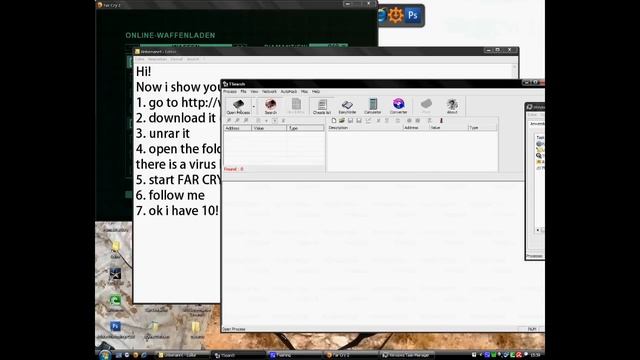Open the Converter tool

tap(398, 106)
